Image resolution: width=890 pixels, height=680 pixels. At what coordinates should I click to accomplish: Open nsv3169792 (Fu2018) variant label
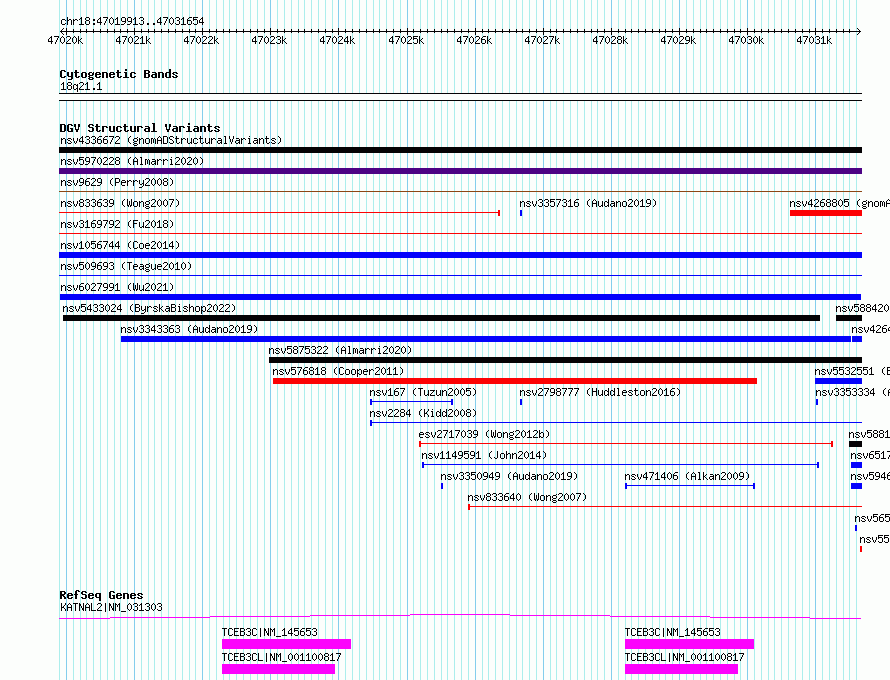(117, 224)
